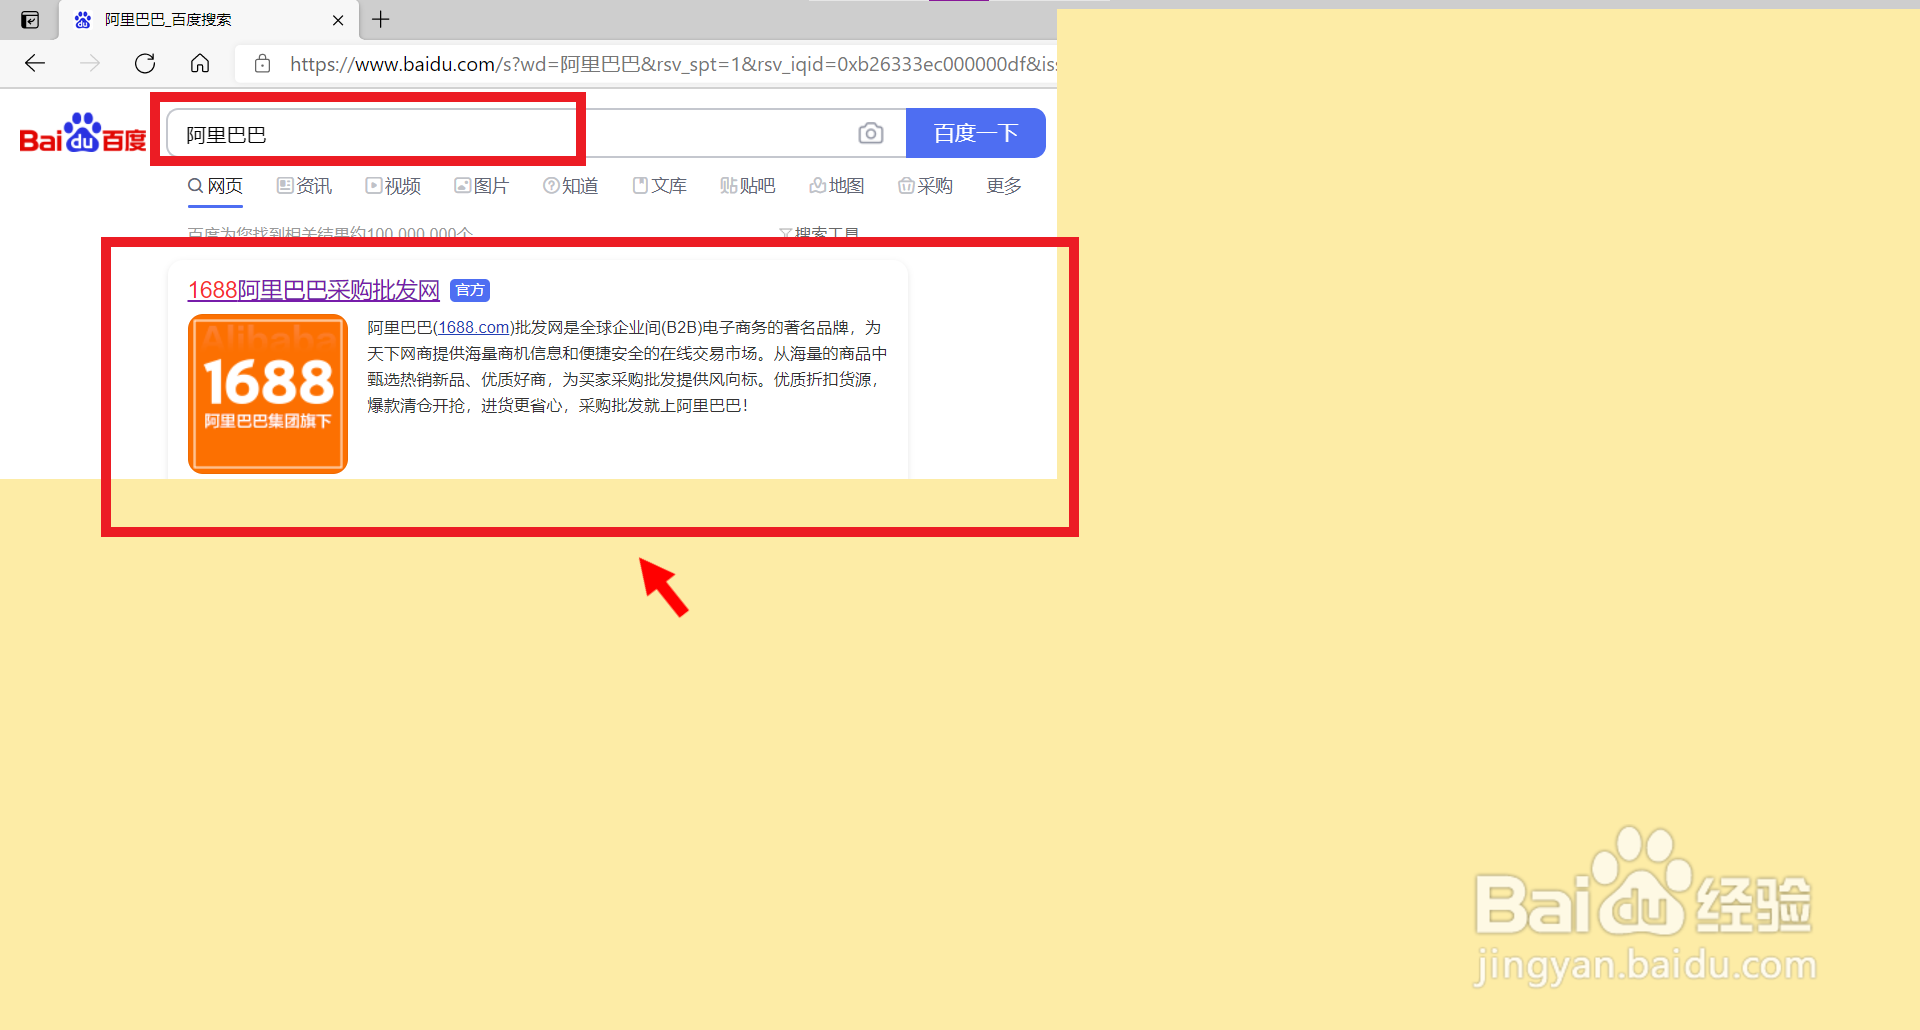Image resolution: width=1920 pixels, height=1030 pixels.
Task: Open a new tab with plus icon
Action: 381,19
